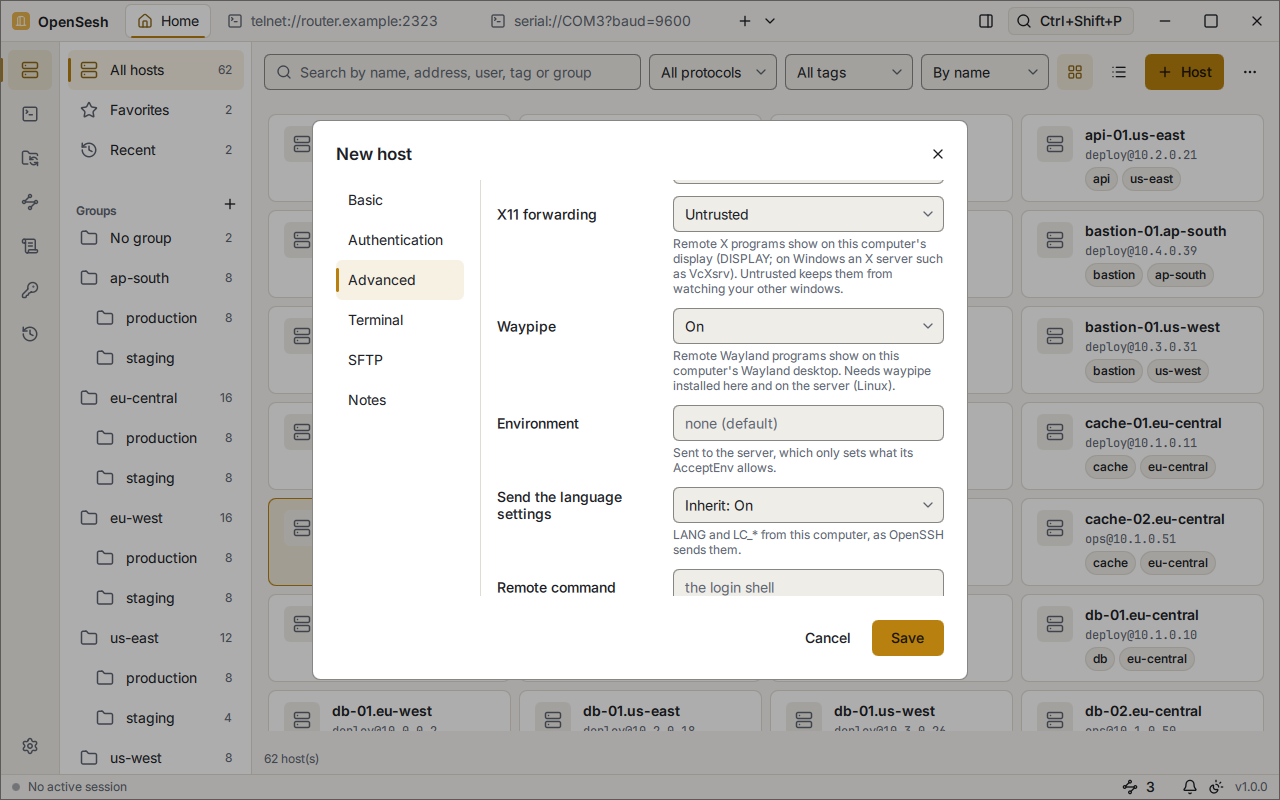This screenshot has width=1280, height=800.
Task: Open the Ctrl+Shift+P command palette
Action: click(x=1071, y=21)
